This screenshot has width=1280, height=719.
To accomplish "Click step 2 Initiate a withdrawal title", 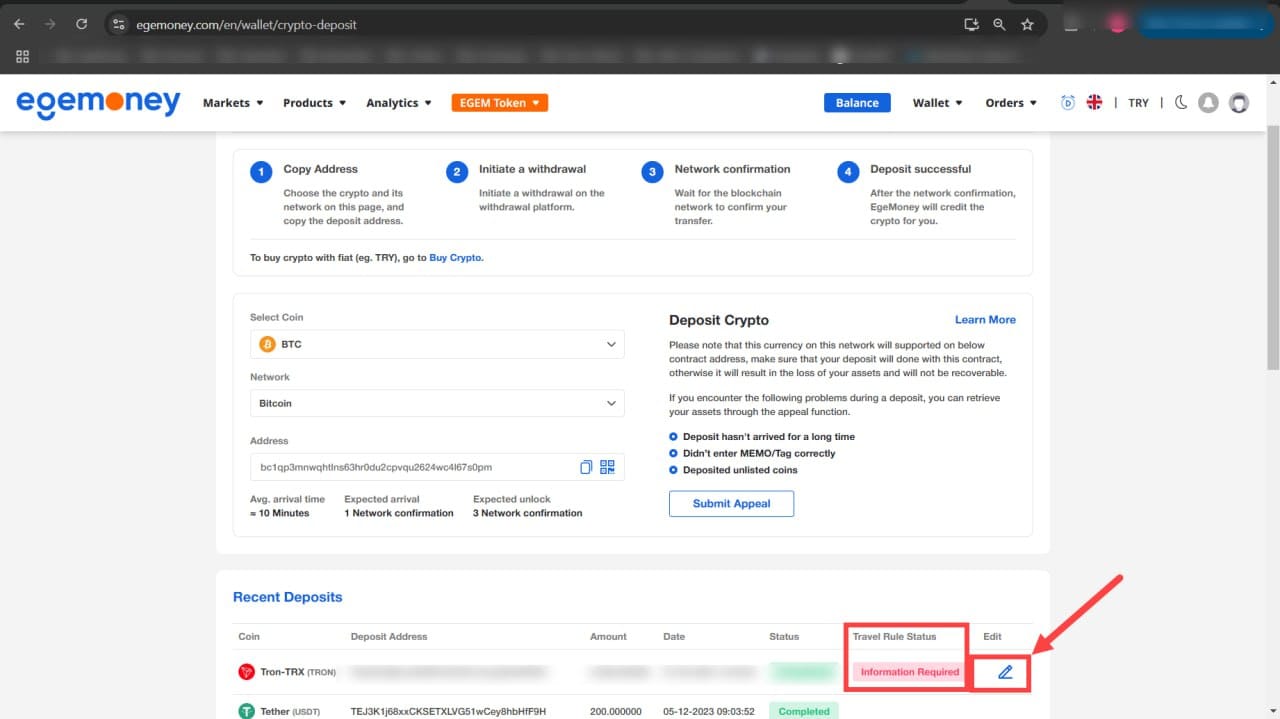I will coord(532,169).
